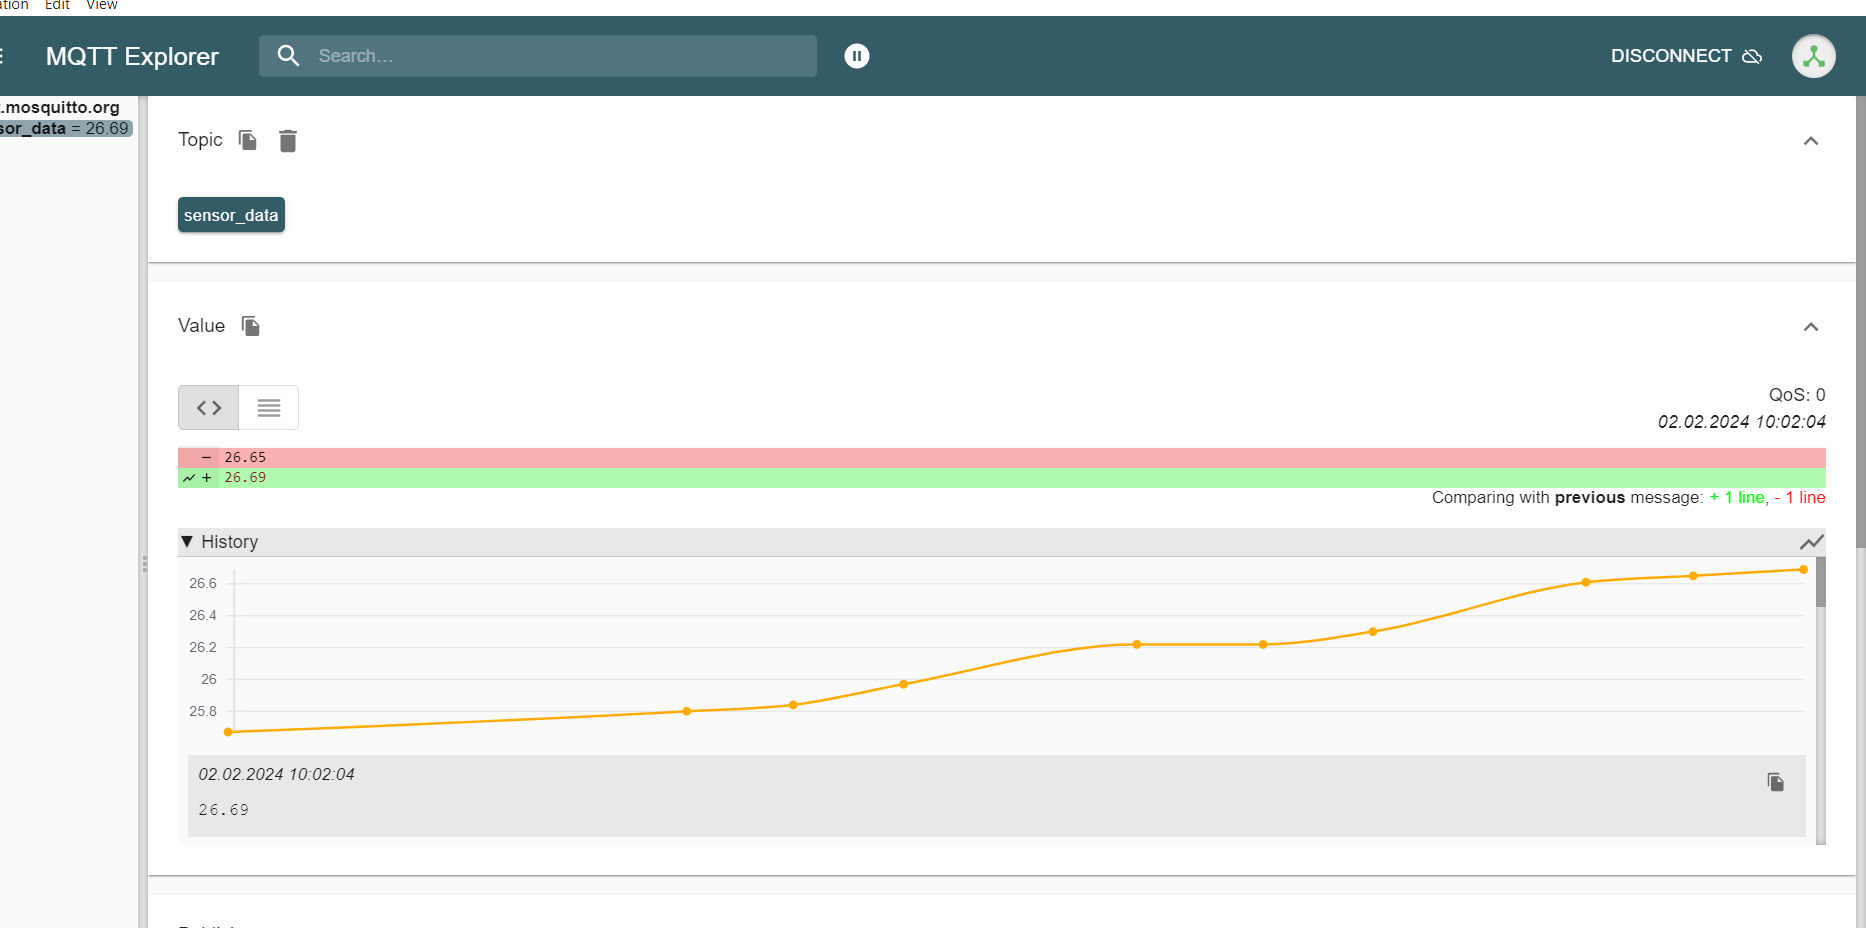
Task: Switch to diff code view toggle
Action: click(209, 408)
